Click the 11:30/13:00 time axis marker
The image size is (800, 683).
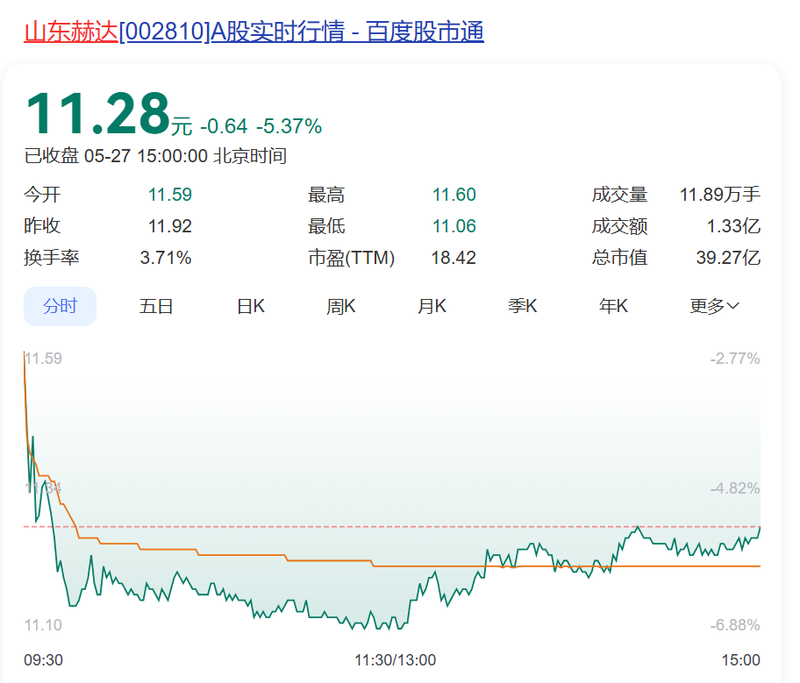pos(395,660)
